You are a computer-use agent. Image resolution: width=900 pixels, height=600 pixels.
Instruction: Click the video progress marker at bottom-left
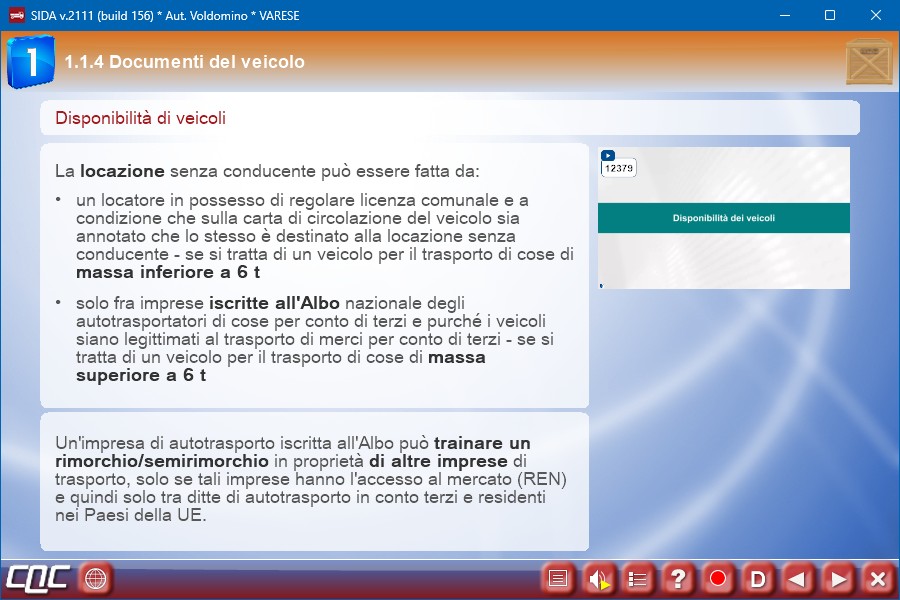601,286
